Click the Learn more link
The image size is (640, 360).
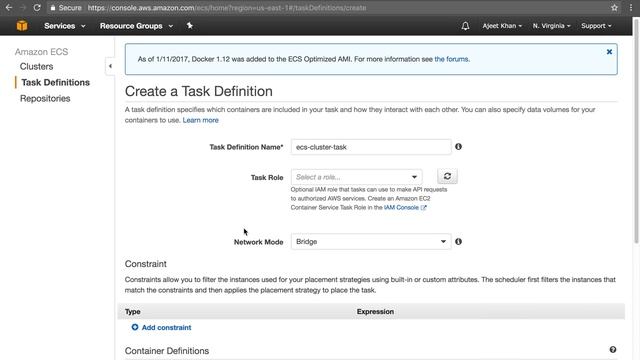click(200, 120)
